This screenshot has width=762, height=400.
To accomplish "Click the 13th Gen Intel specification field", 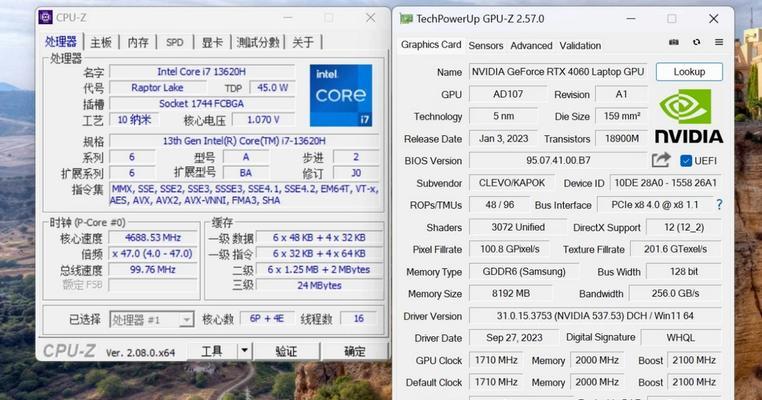I will (244, 141).
